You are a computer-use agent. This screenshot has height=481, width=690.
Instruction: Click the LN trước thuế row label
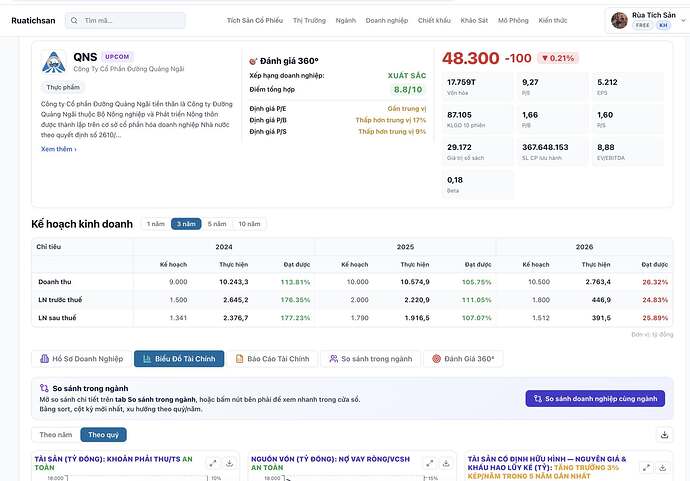click(60, 300)
